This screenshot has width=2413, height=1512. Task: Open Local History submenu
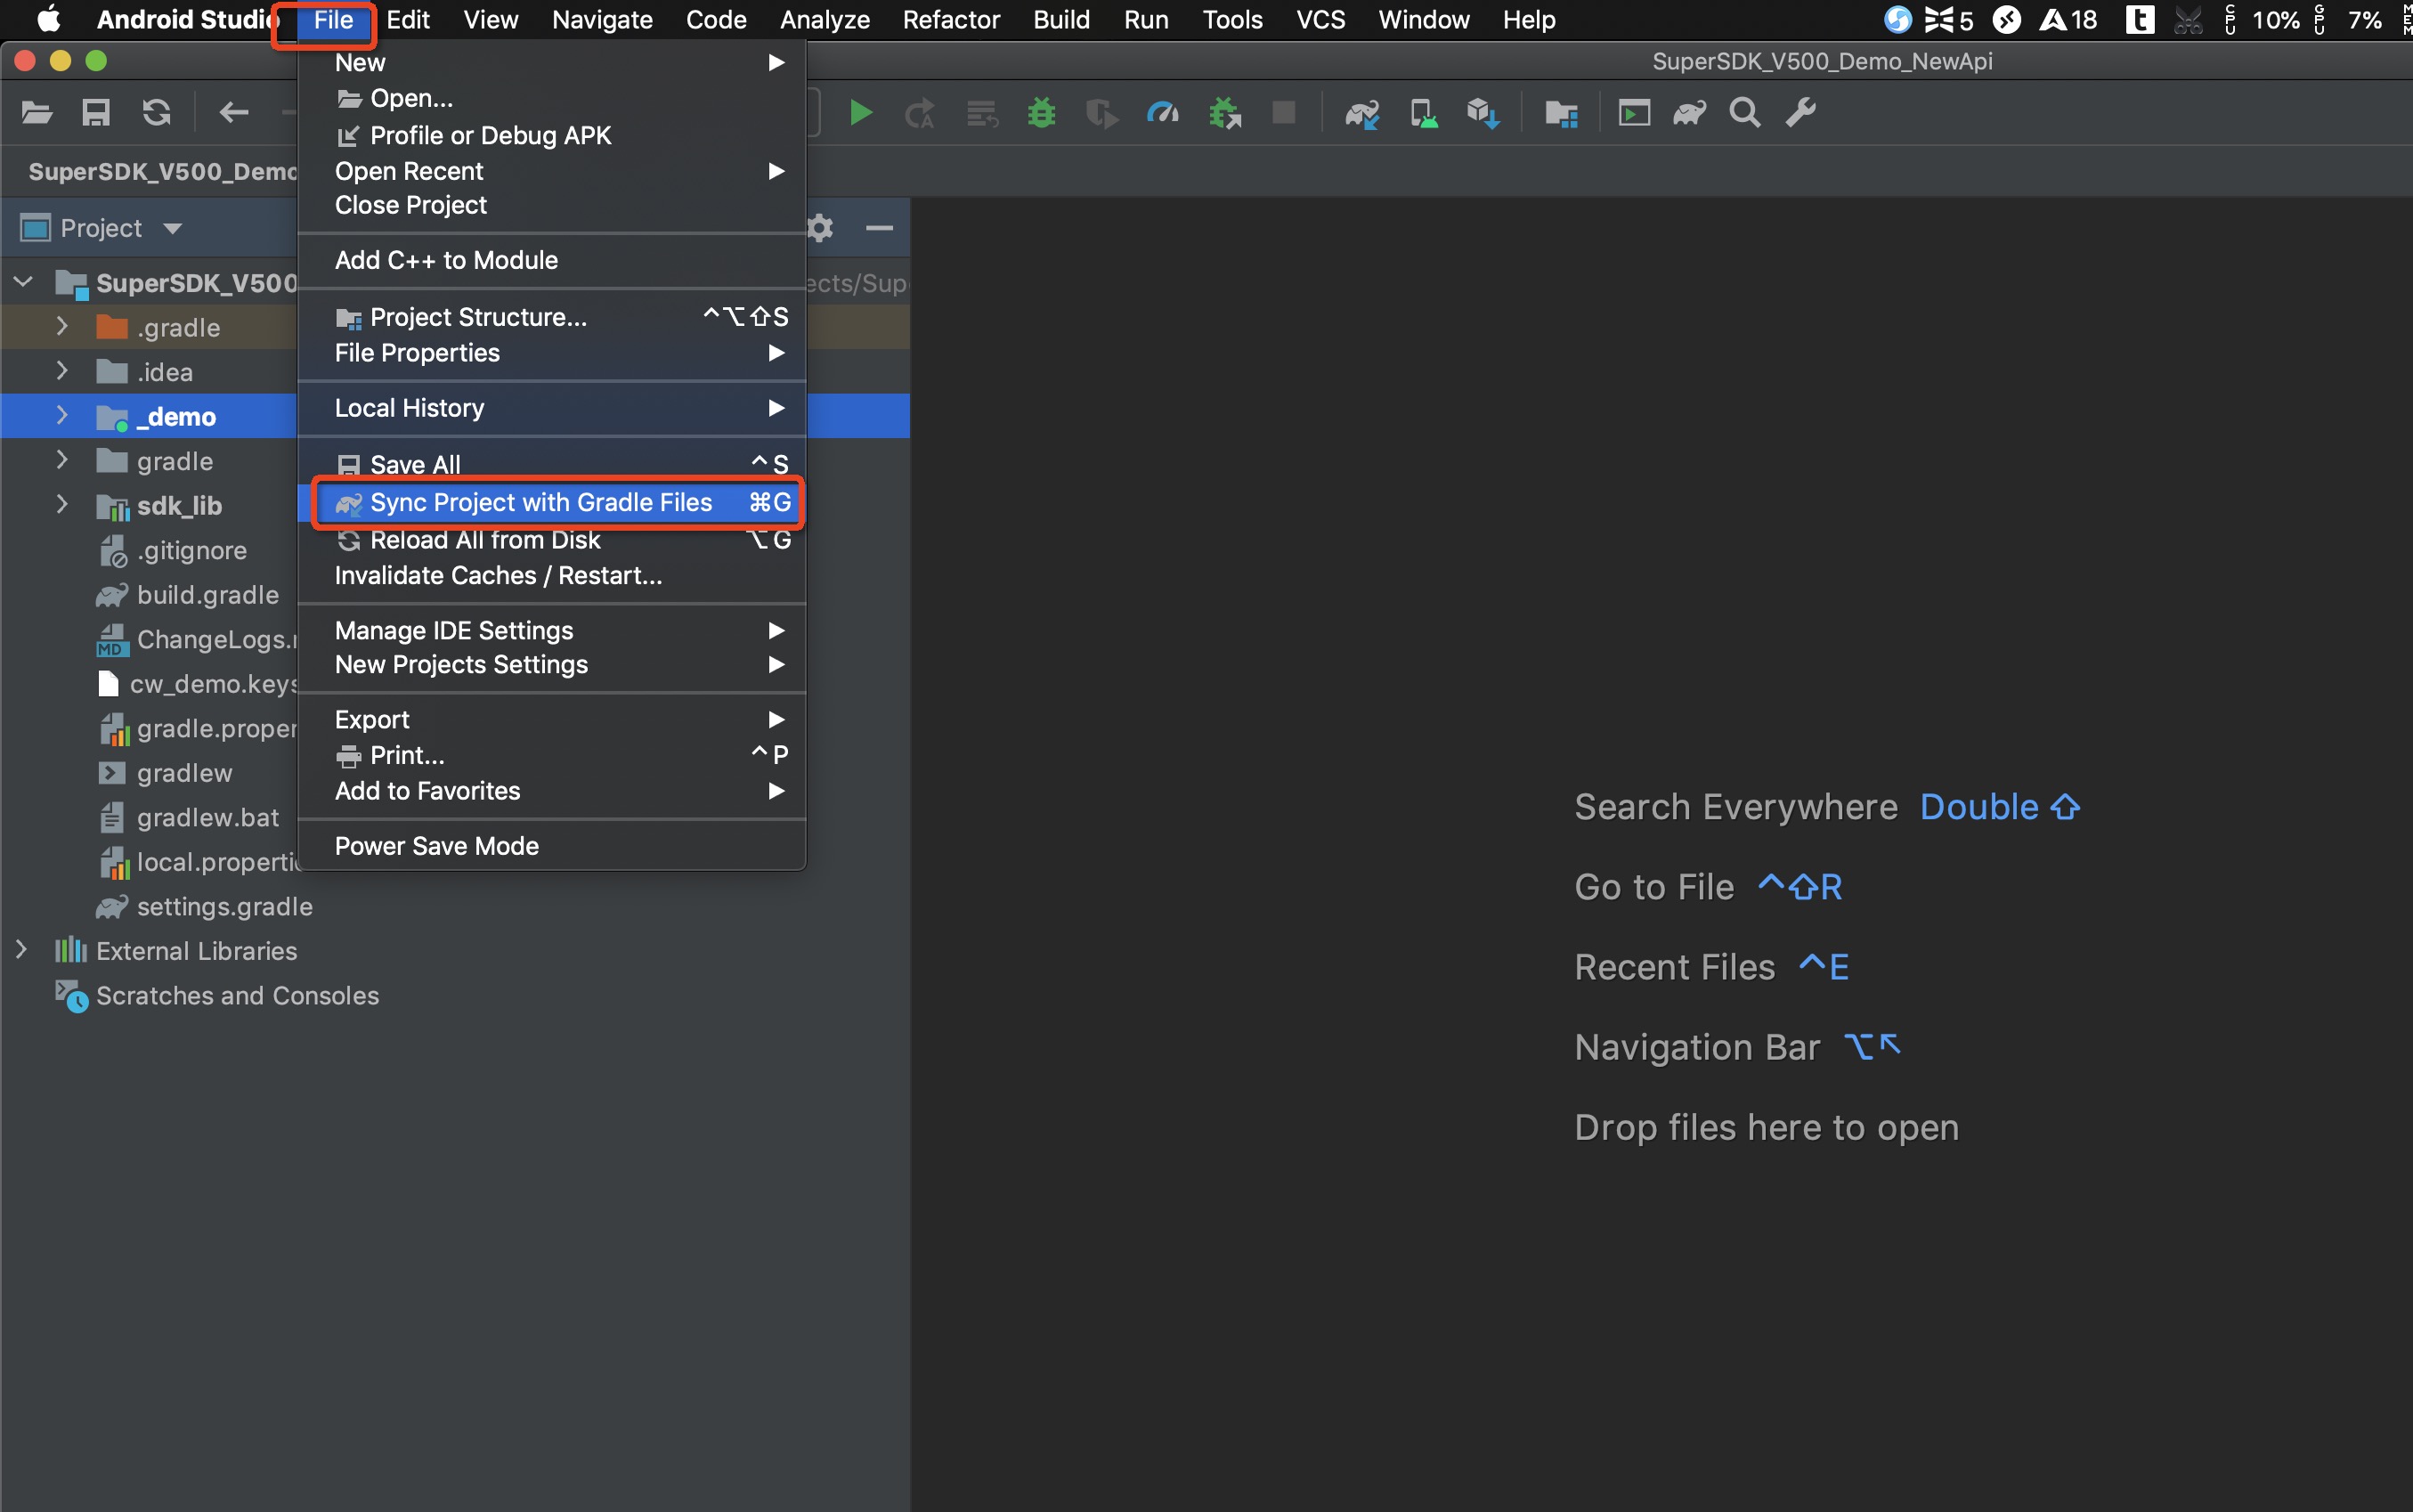(x=552, y=408)
